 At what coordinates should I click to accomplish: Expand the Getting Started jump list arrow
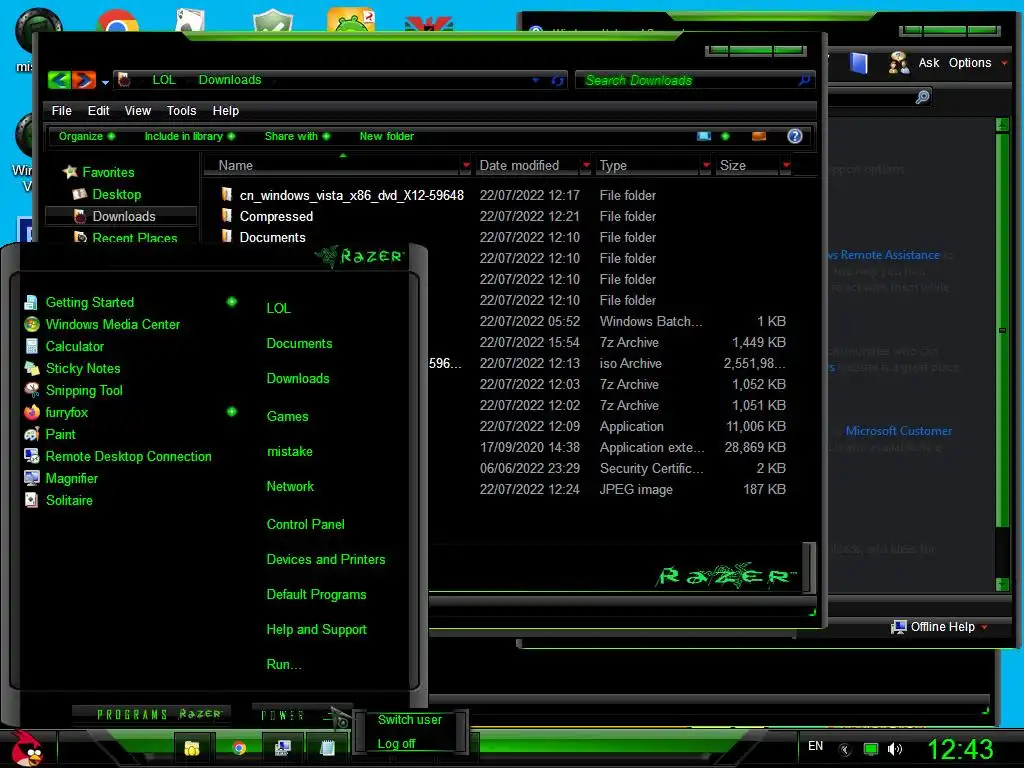pyautogui.click(x=231, y=302)
